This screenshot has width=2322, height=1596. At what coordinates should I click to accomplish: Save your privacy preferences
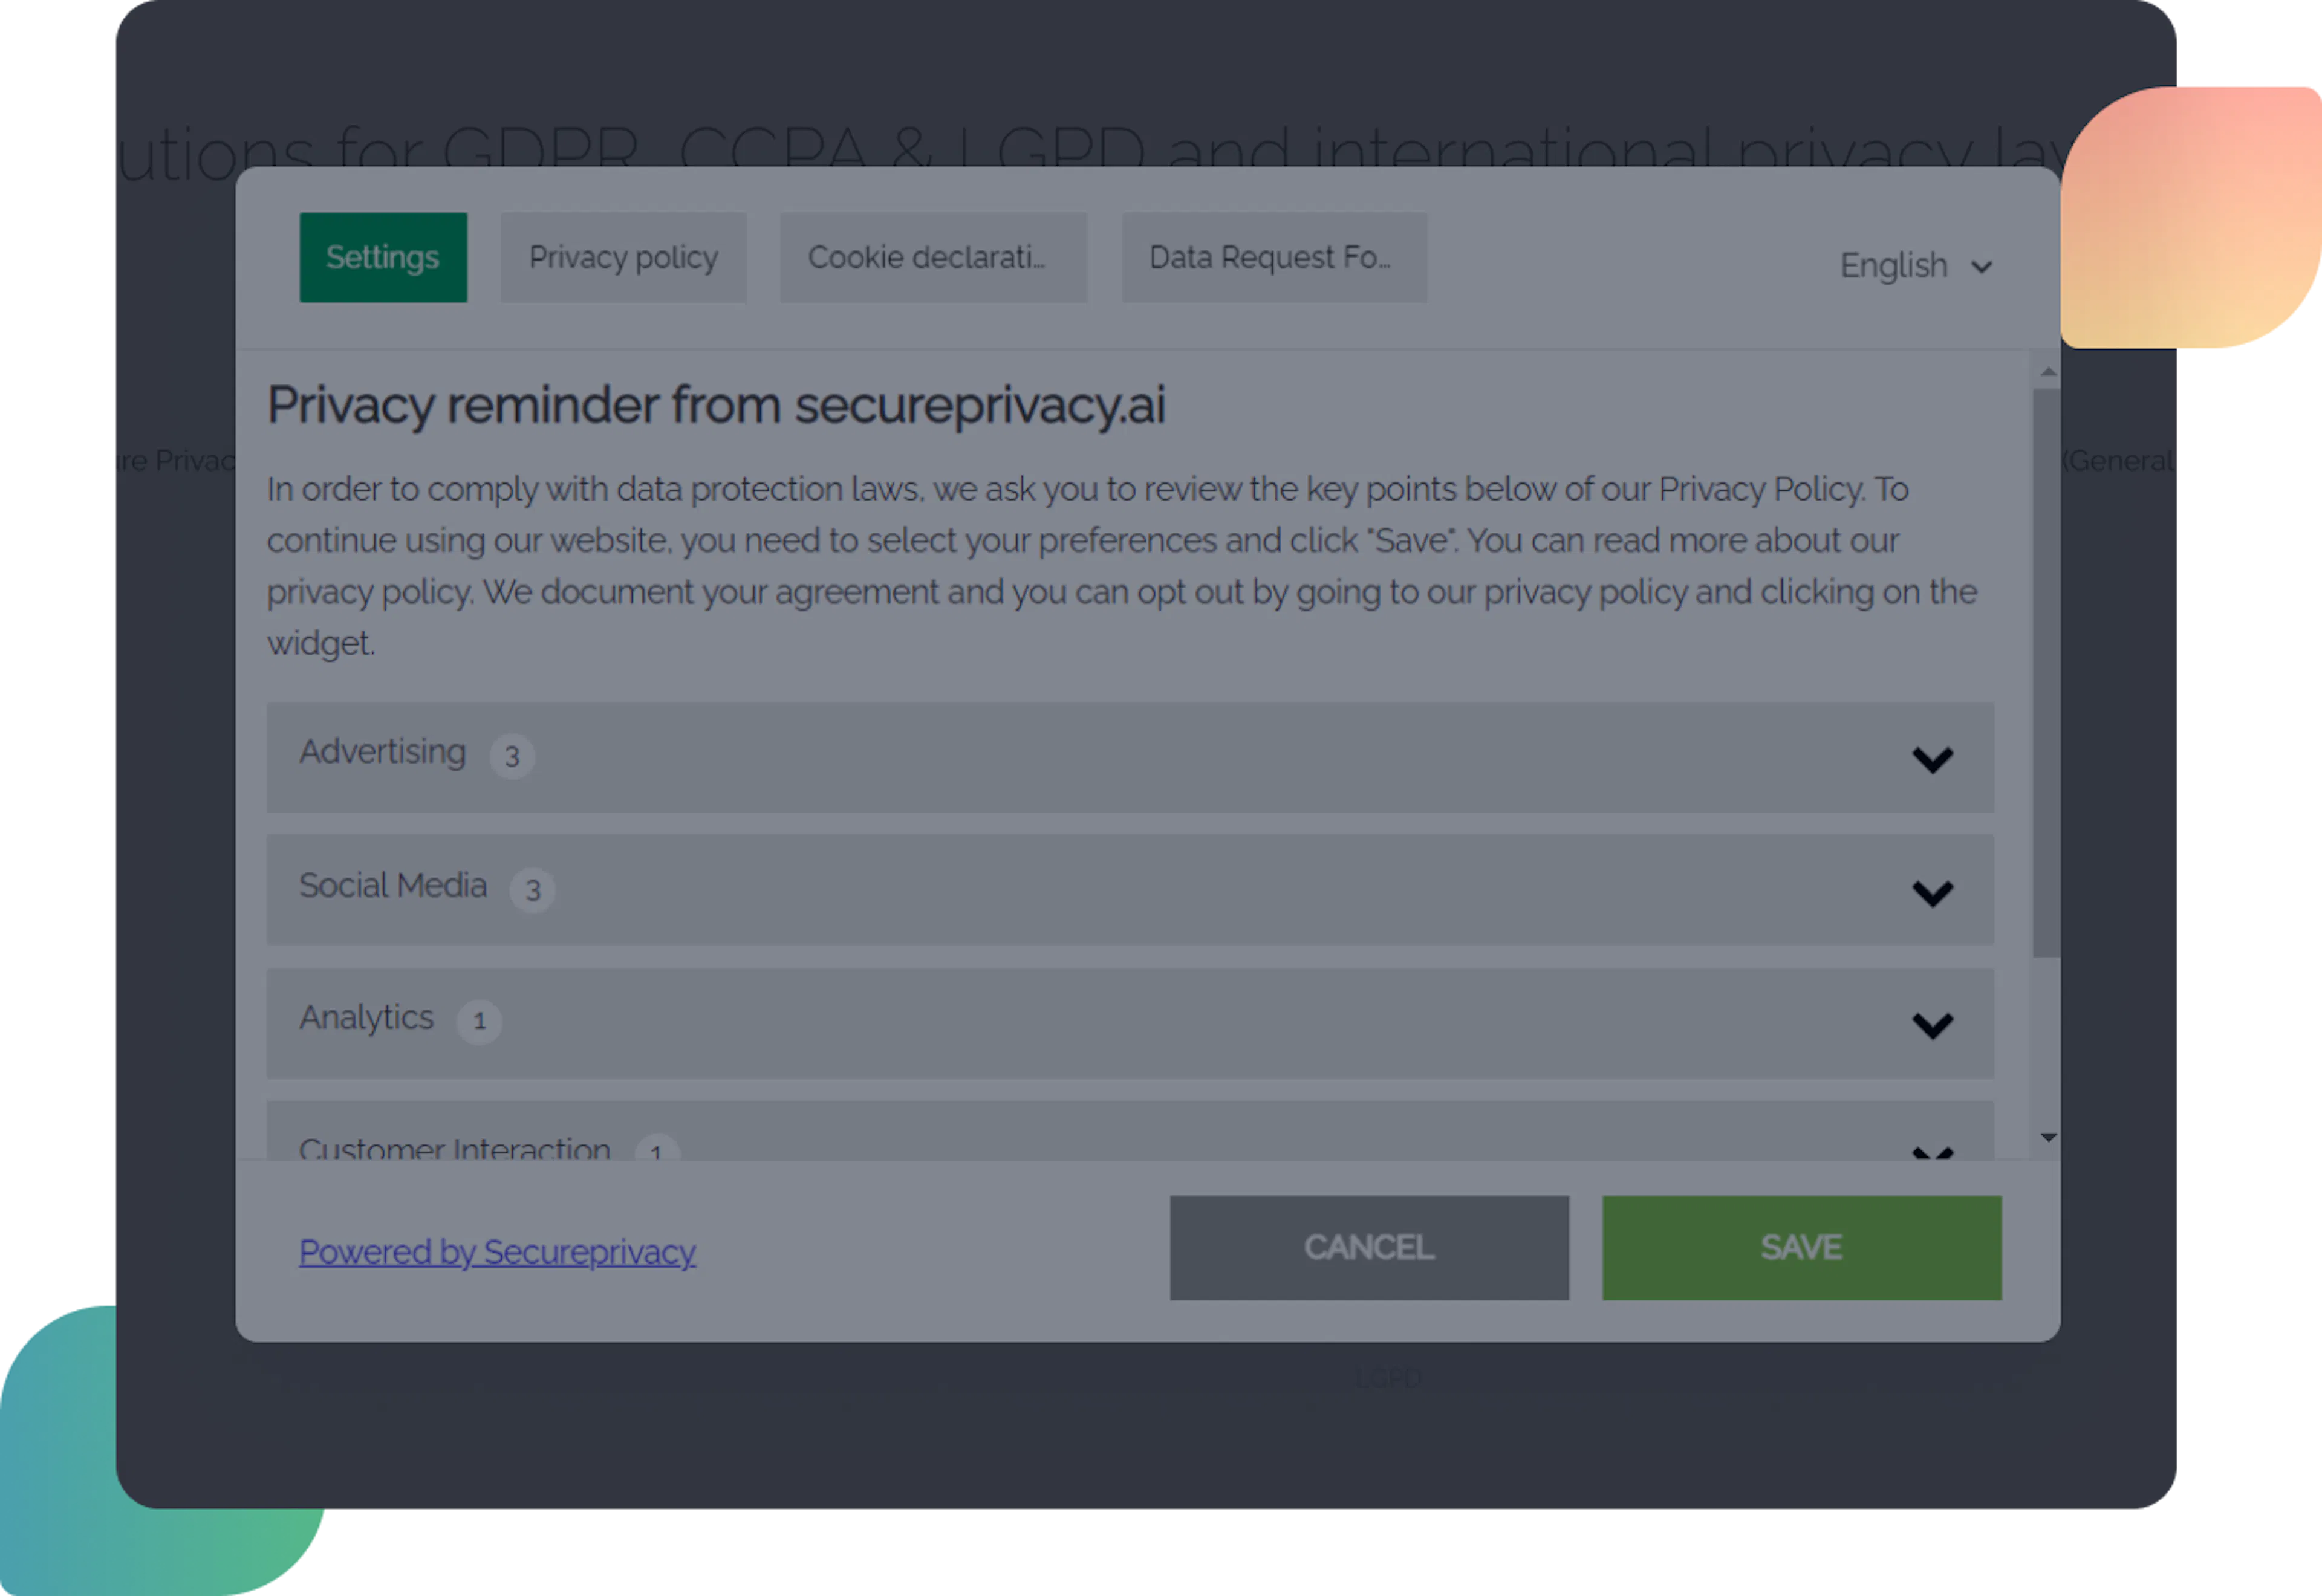pyautogui.click(x=1800, y=1247)
